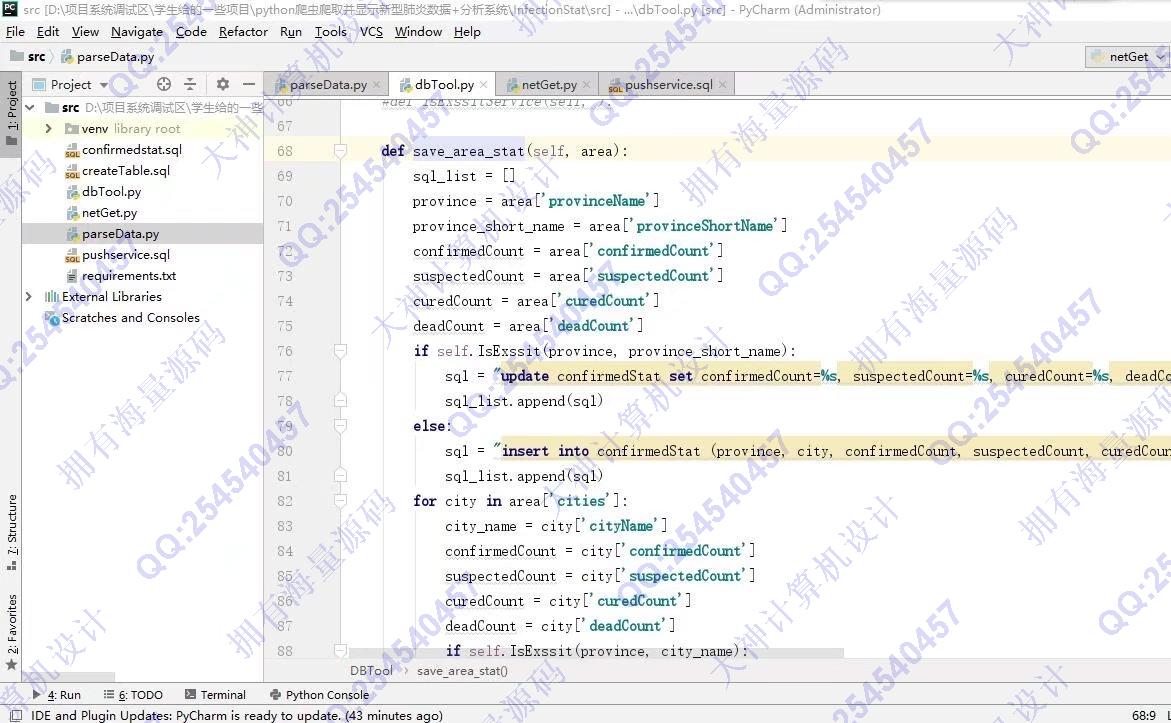Screen dimensions: 1171x723
Task: Switch to the netGet.py editor tab
Action: (x=549, y=84)
